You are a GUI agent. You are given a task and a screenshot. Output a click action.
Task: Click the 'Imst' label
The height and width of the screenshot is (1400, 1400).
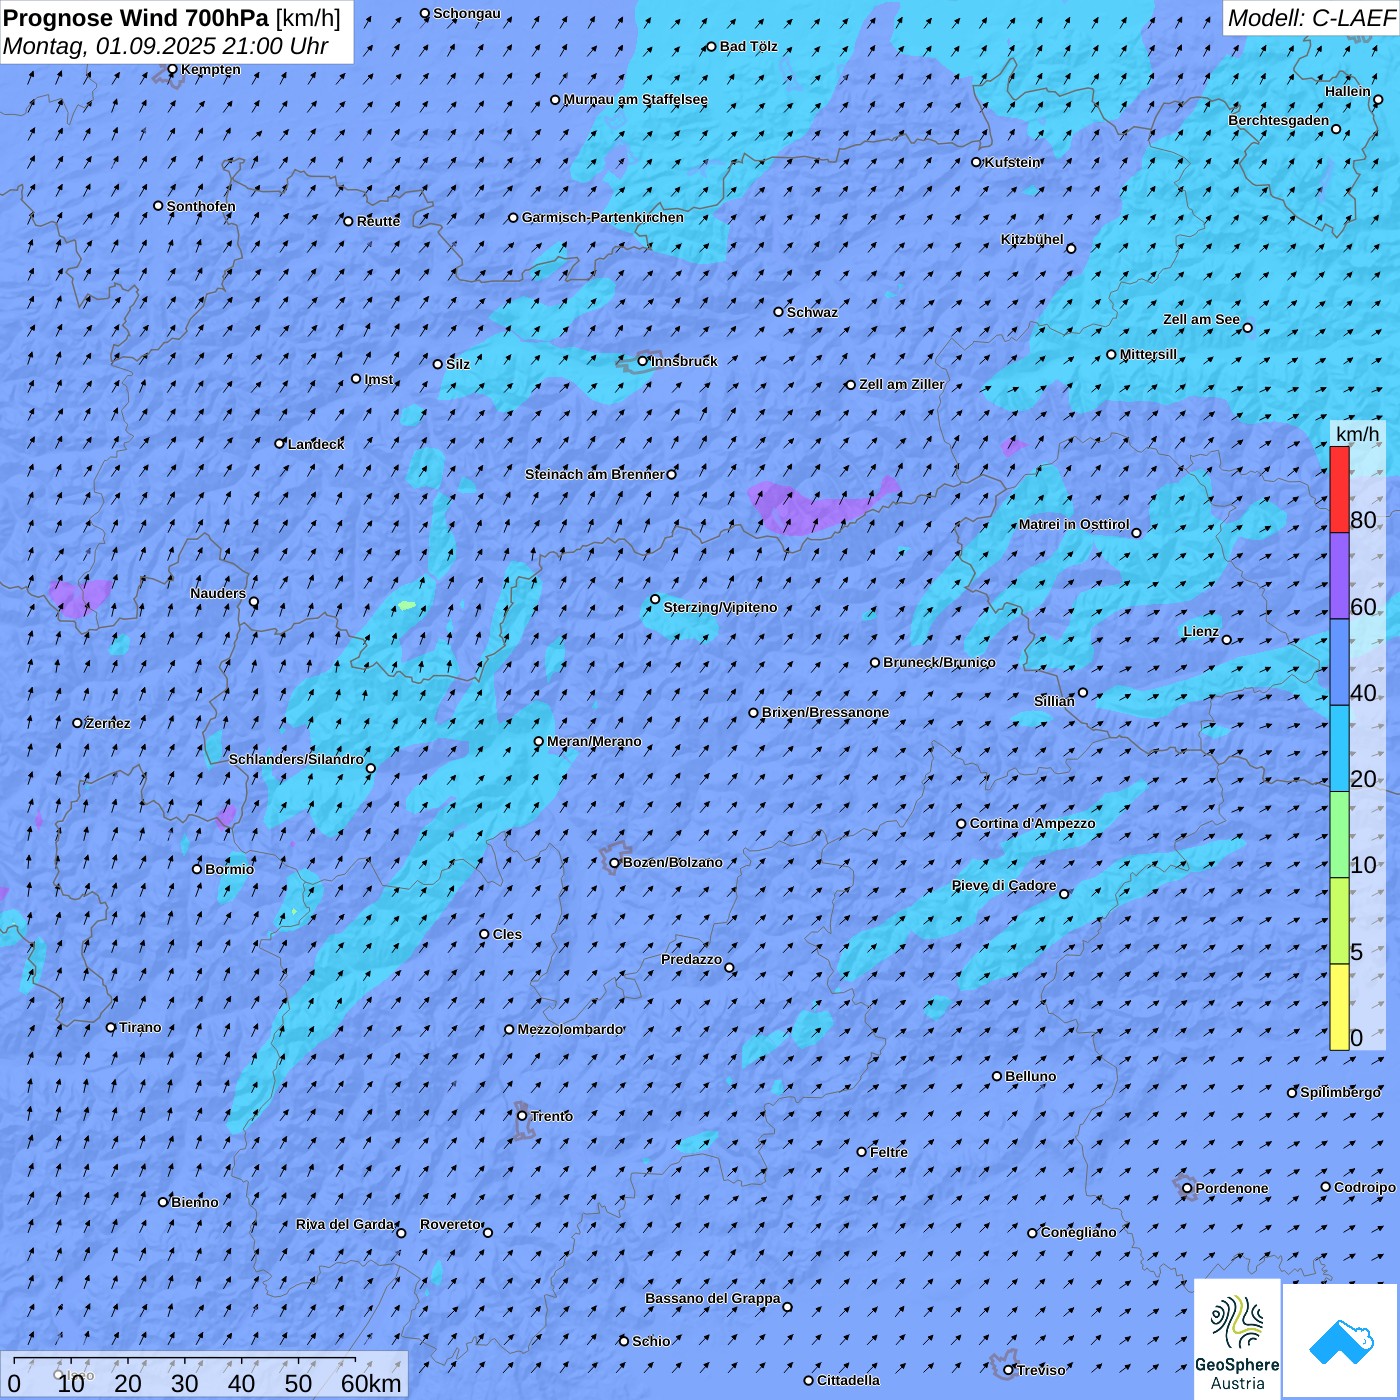378,379
